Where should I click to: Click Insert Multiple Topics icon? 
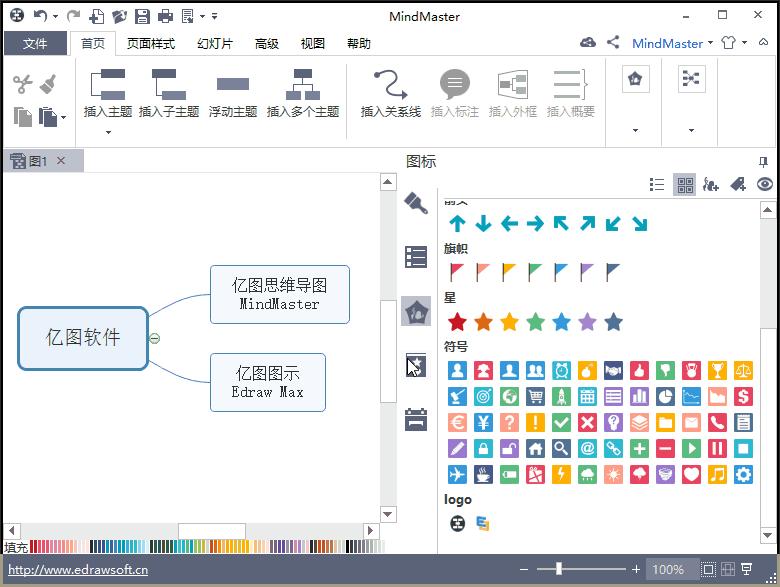tap(302, 84)
